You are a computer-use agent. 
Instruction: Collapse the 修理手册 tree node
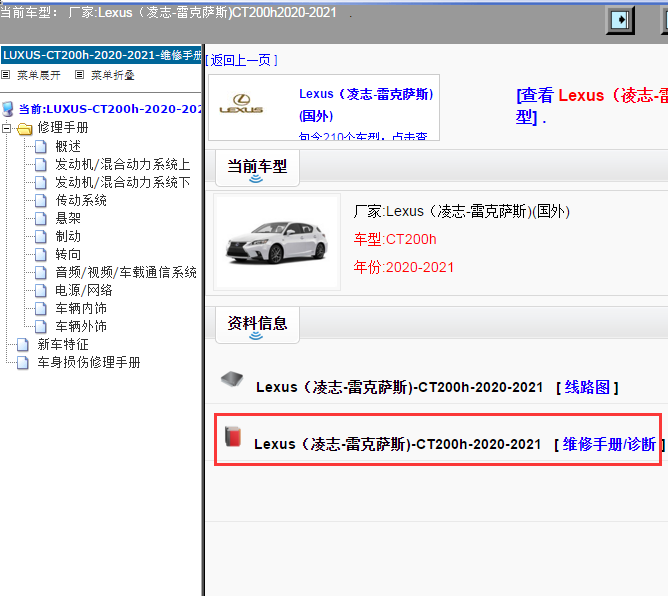6,128
